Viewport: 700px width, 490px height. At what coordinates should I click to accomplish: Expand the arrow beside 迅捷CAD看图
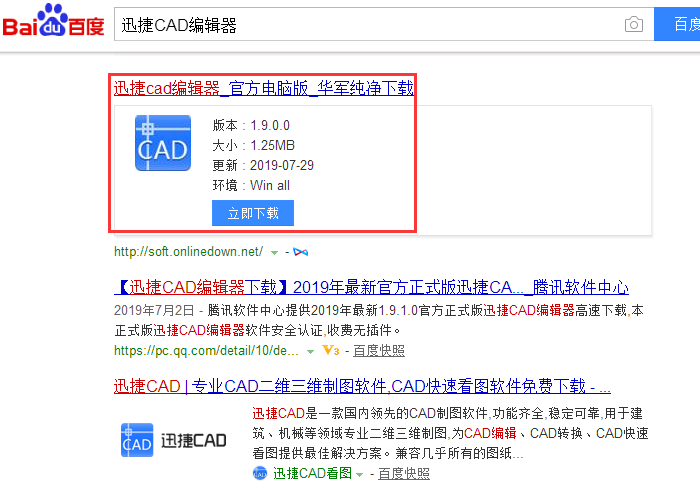pyautogui.click(x=359, y=474)
